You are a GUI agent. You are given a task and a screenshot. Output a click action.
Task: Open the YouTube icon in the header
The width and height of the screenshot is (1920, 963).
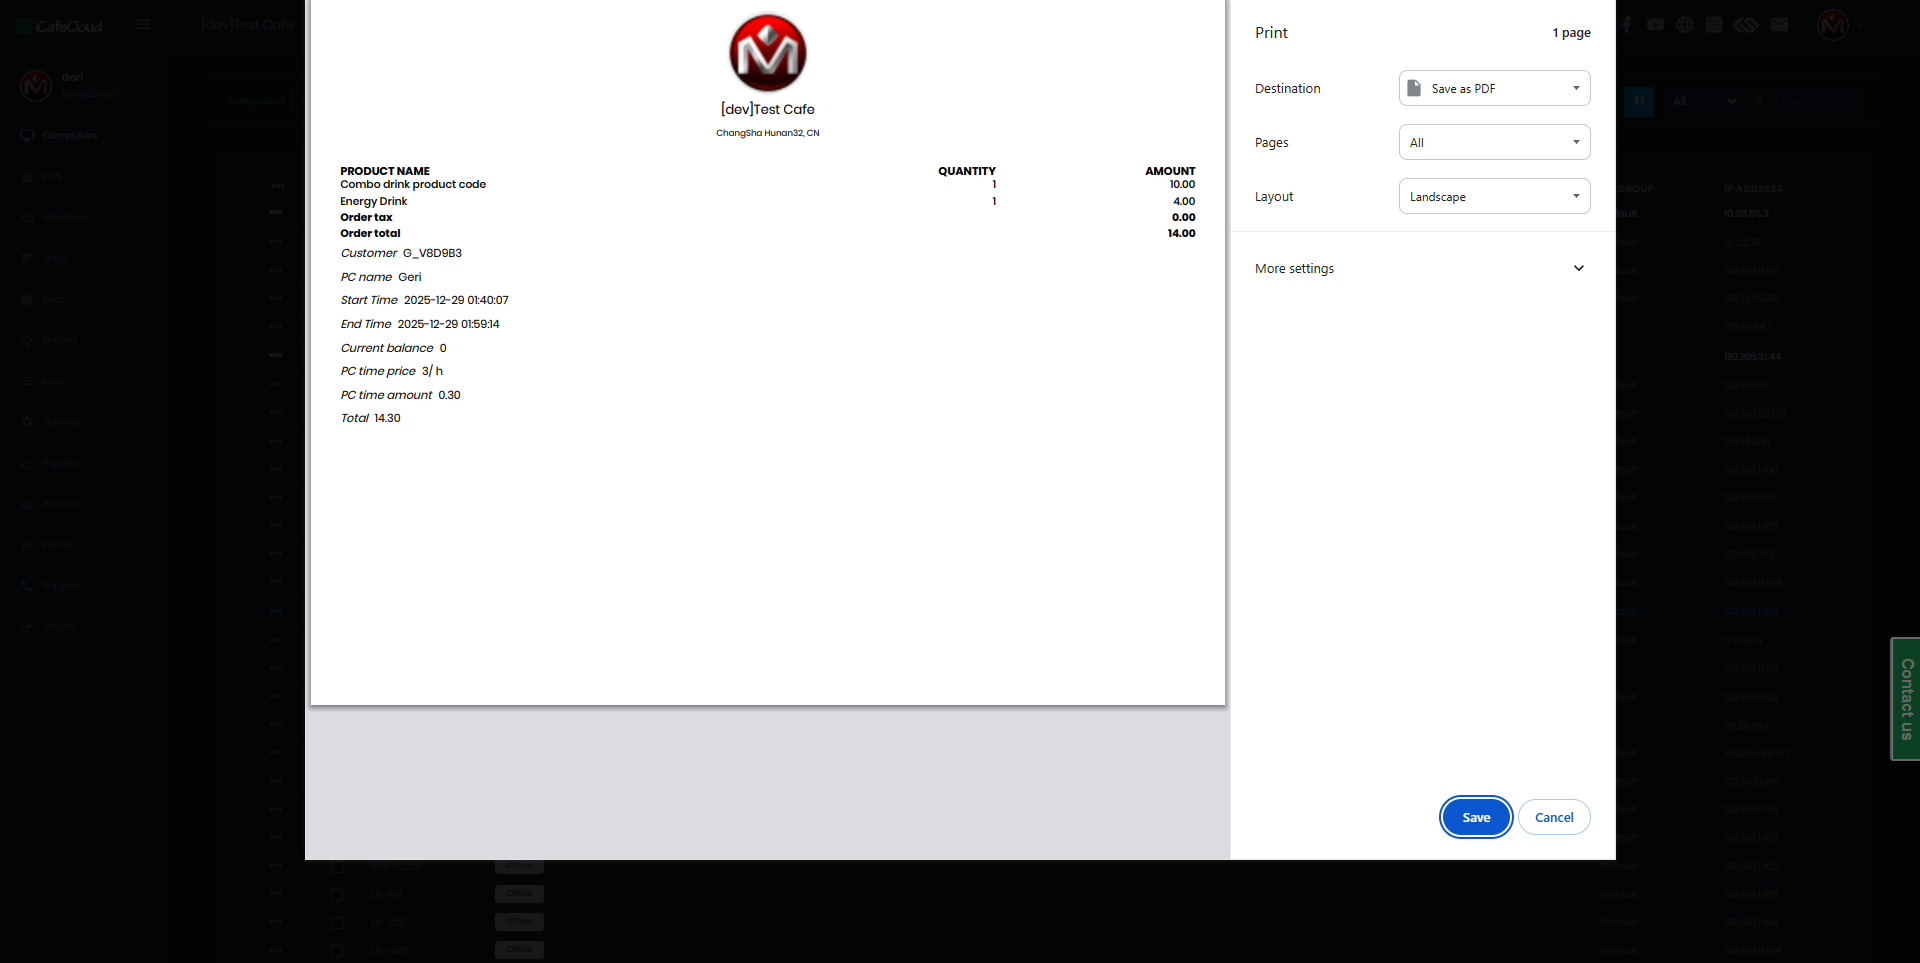click(1656, 25)
